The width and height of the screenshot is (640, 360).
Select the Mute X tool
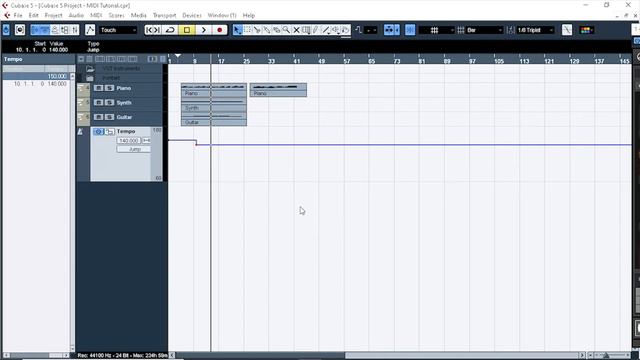pos(296,30)
